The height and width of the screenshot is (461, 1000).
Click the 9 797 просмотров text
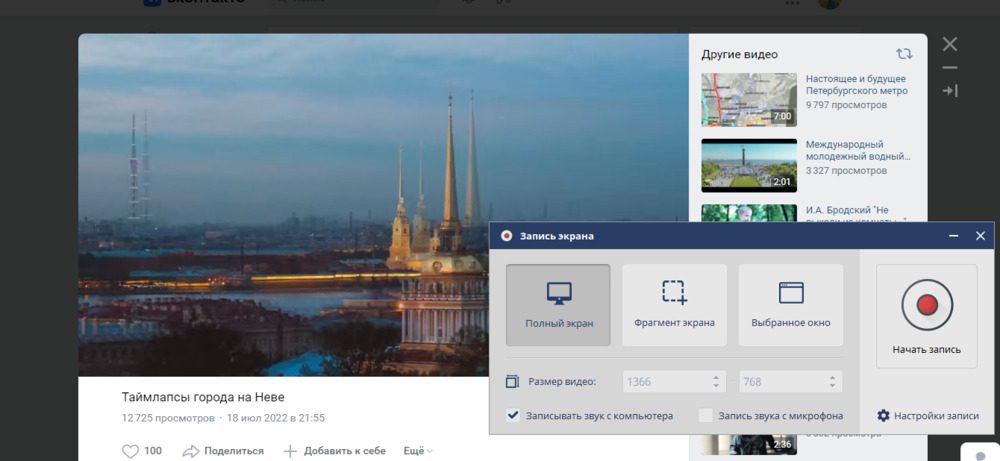click(x=844, y=105)
